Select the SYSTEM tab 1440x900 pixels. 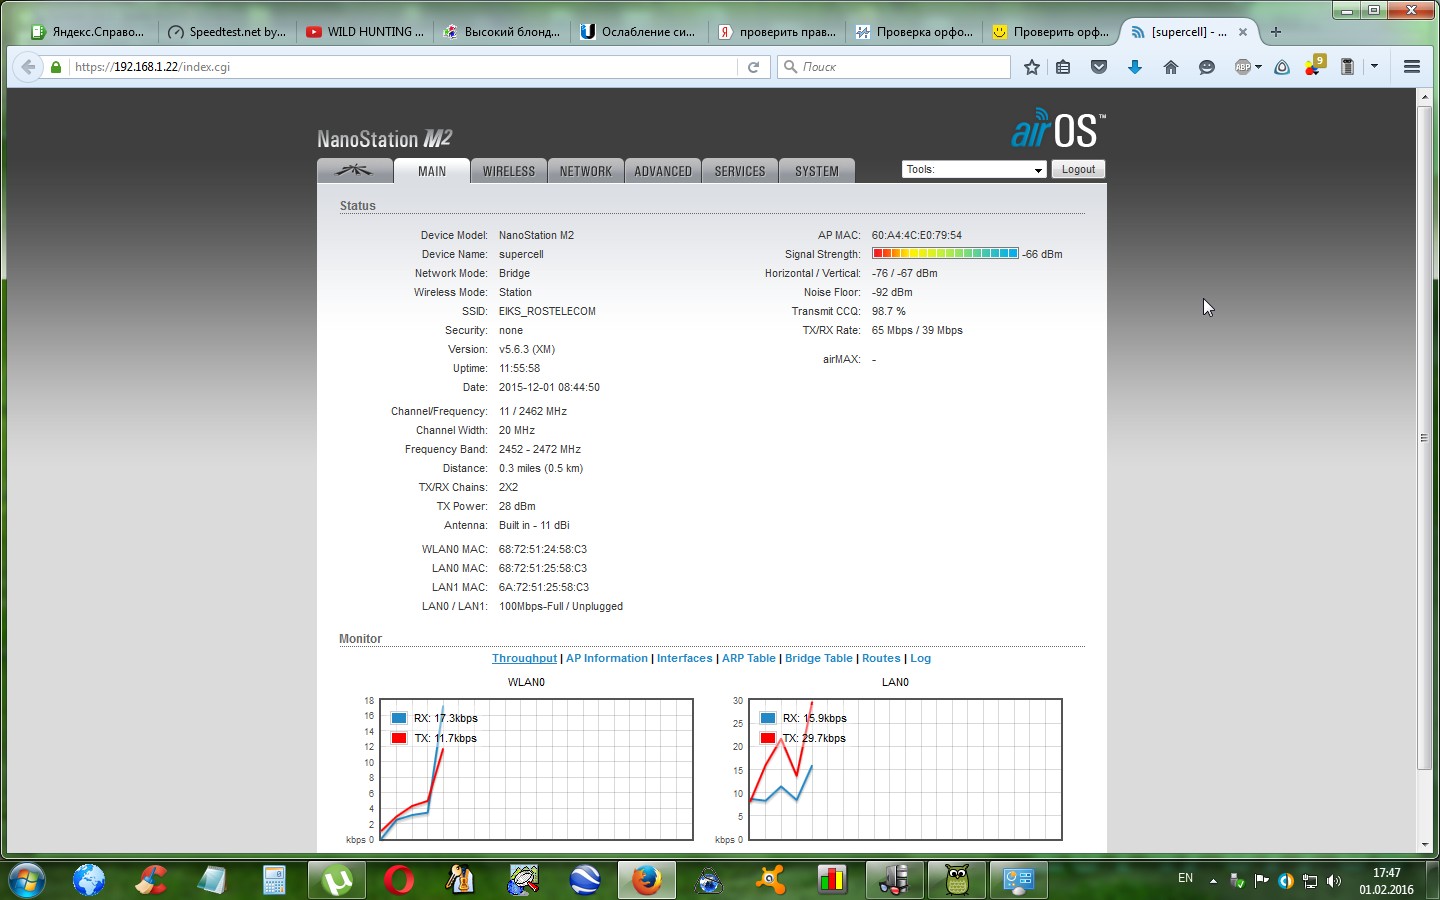pos(817,171)
